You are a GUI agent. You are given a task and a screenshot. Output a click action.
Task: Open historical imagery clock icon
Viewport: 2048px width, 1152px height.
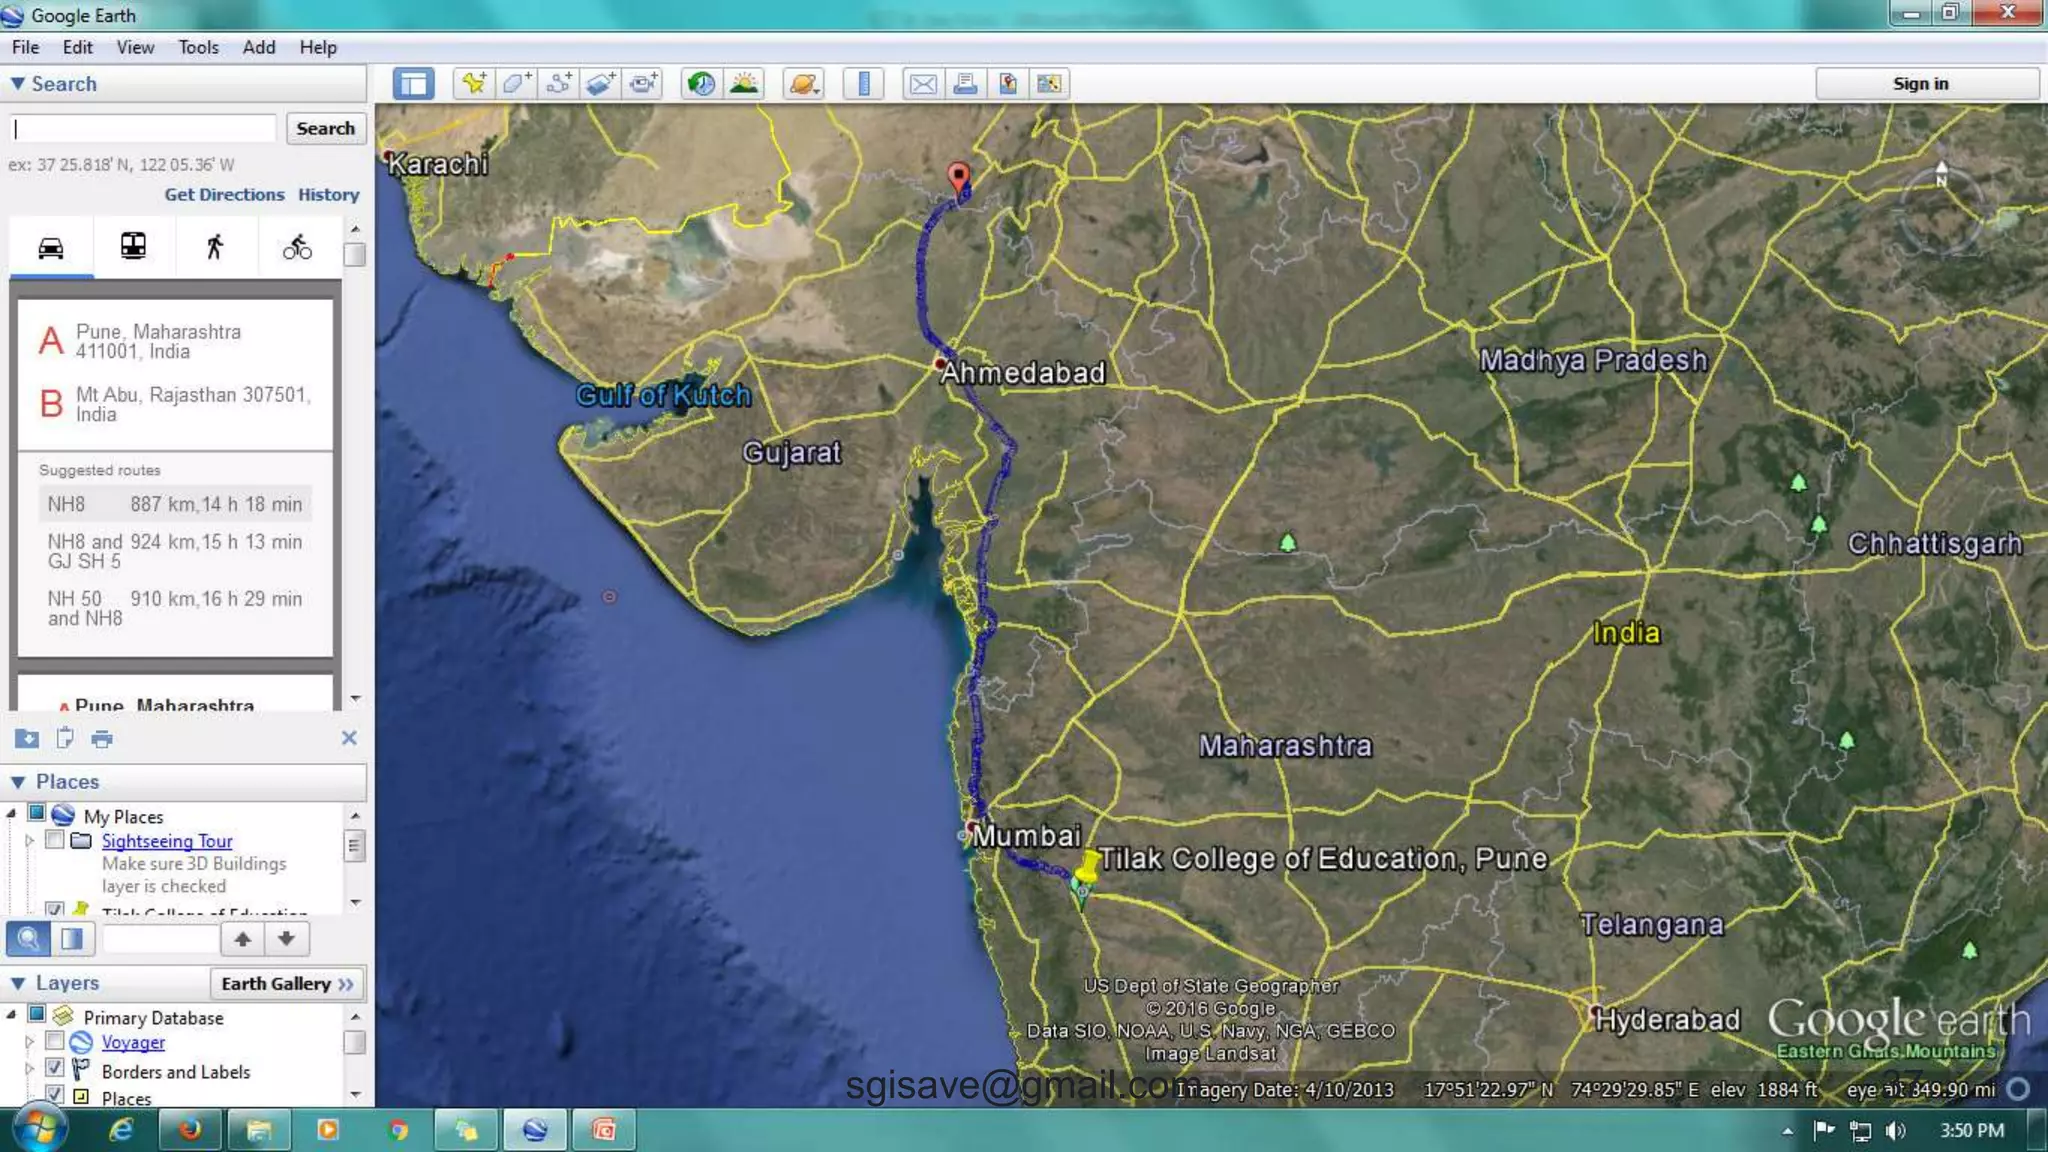tap(701, 83)
